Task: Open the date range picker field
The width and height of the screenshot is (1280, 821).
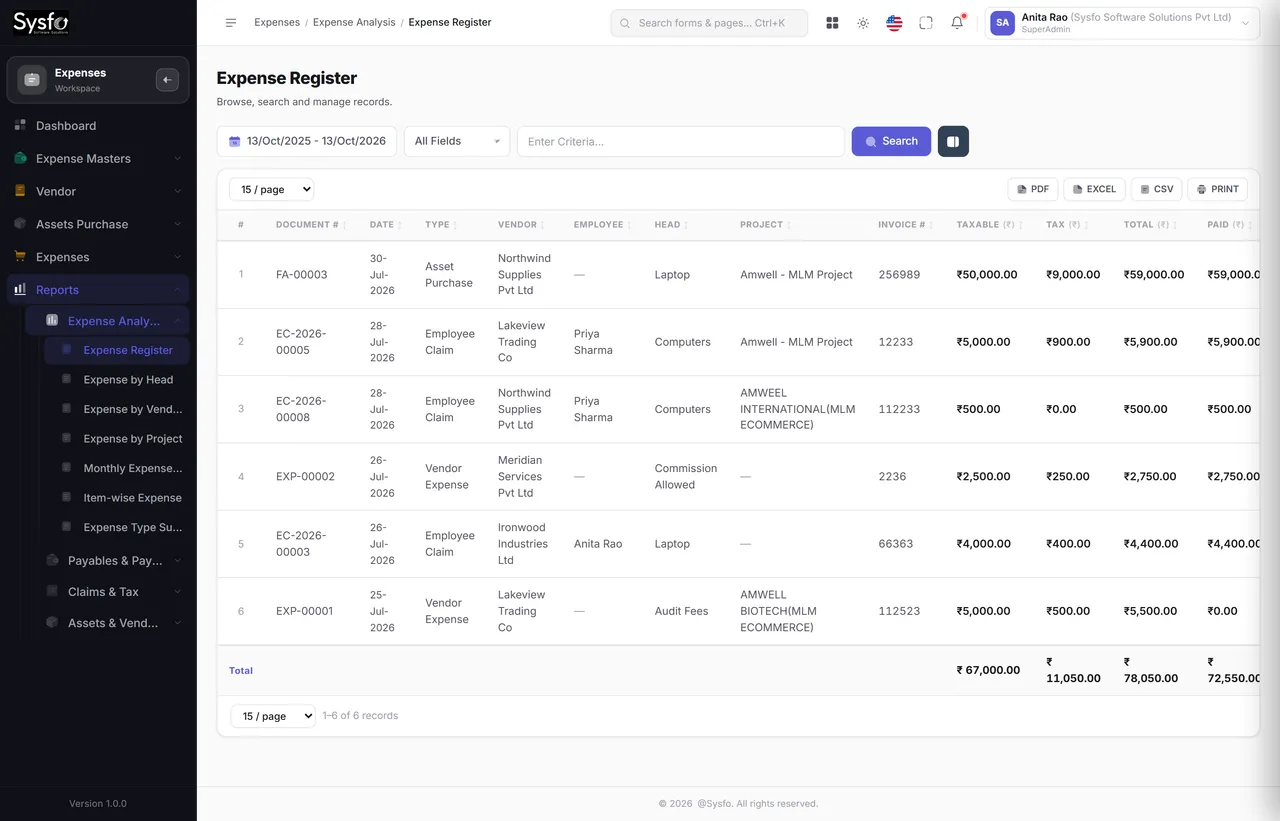Action: pyautogui.click(x=307, y=141)
